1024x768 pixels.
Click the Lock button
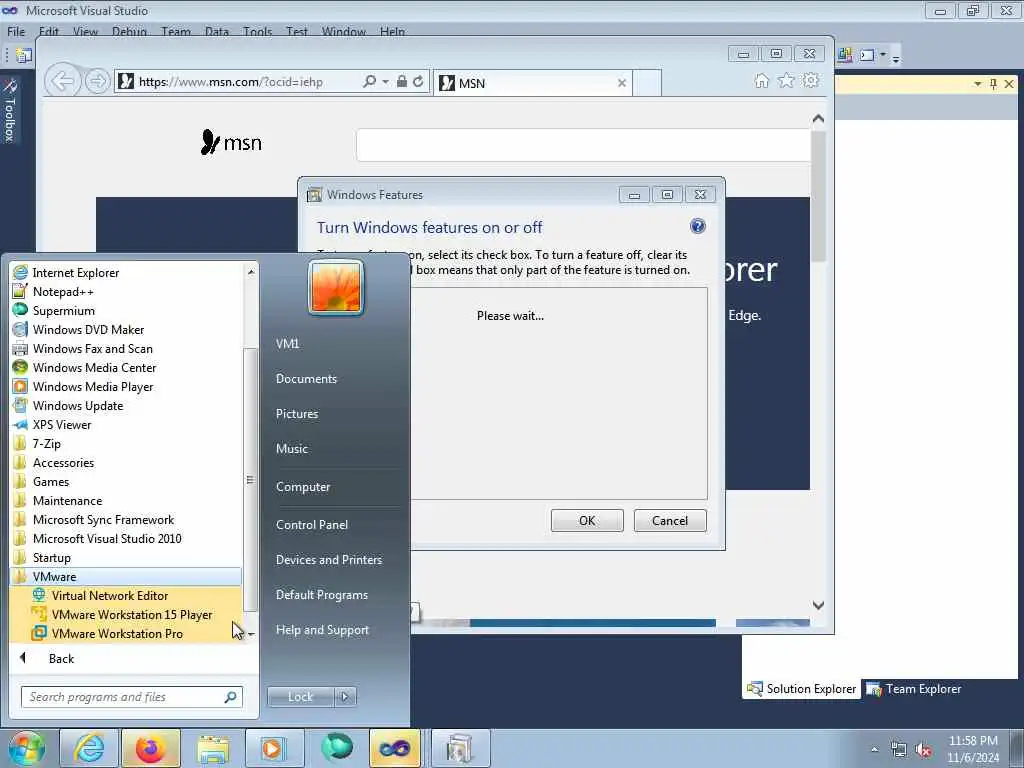pyautogui.click(x=300, y=697)
